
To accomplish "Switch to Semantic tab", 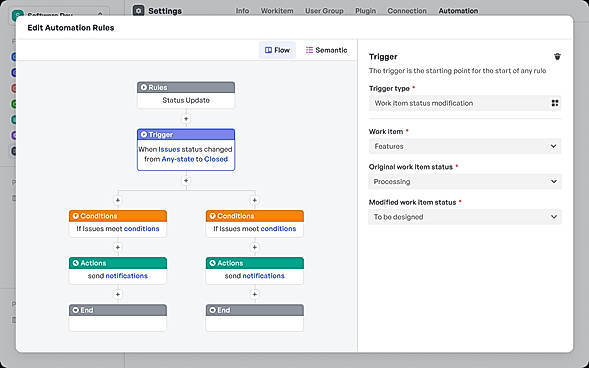I will 326,50.
